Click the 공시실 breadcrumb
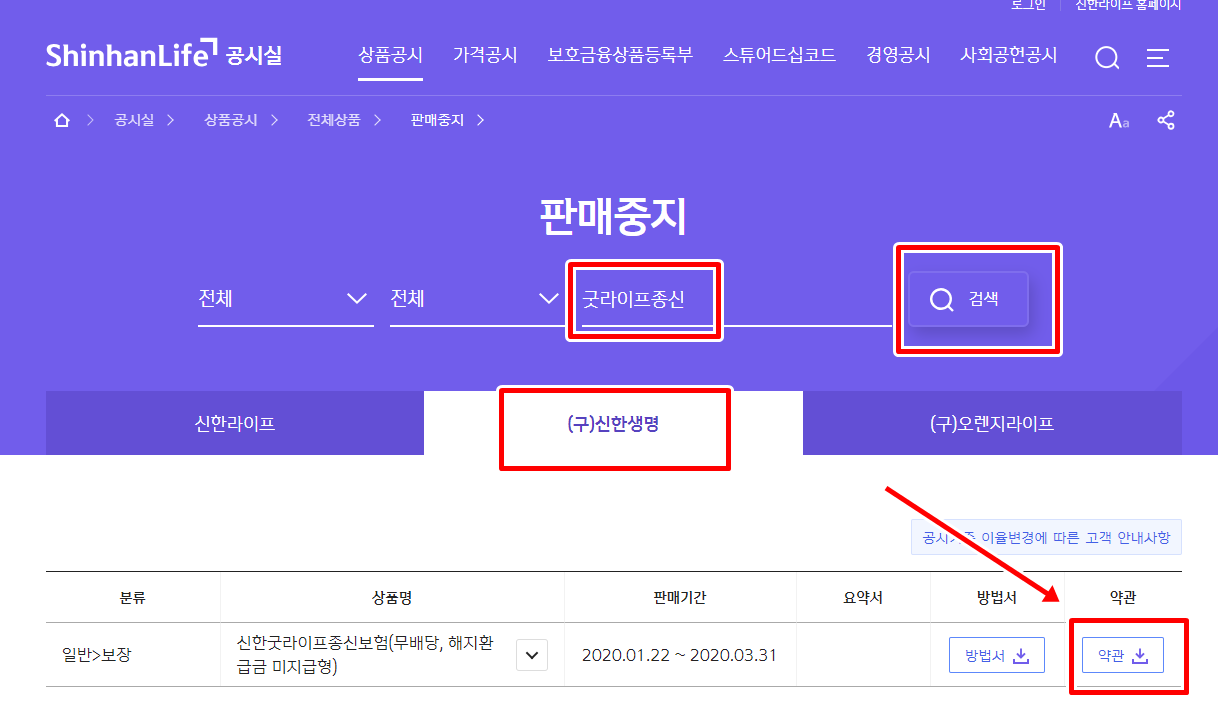Screen dimensions: 1218x717 (134, 120)
